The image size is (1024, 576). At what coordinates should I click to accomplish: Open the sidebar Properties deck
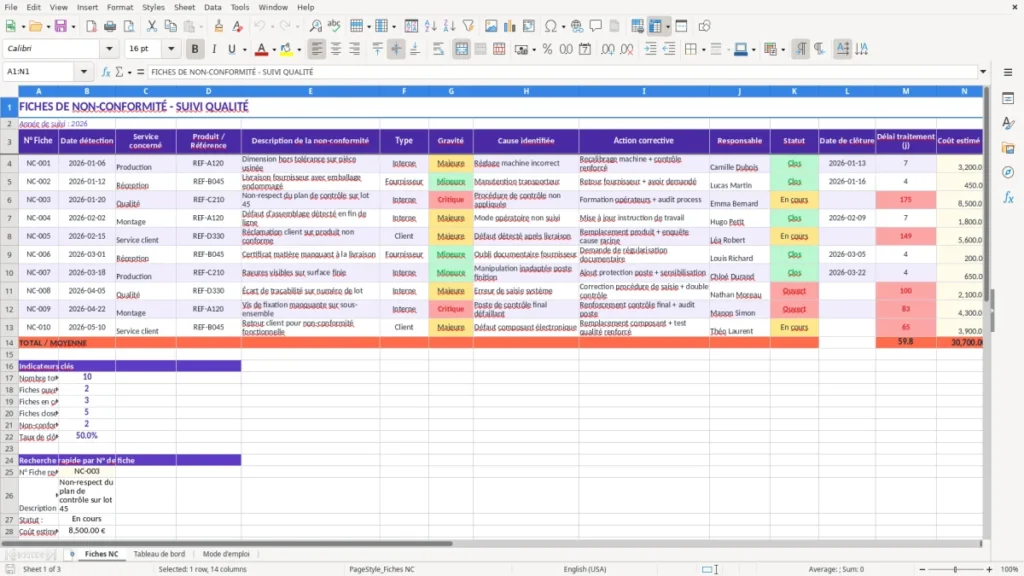click(1008, 99)
